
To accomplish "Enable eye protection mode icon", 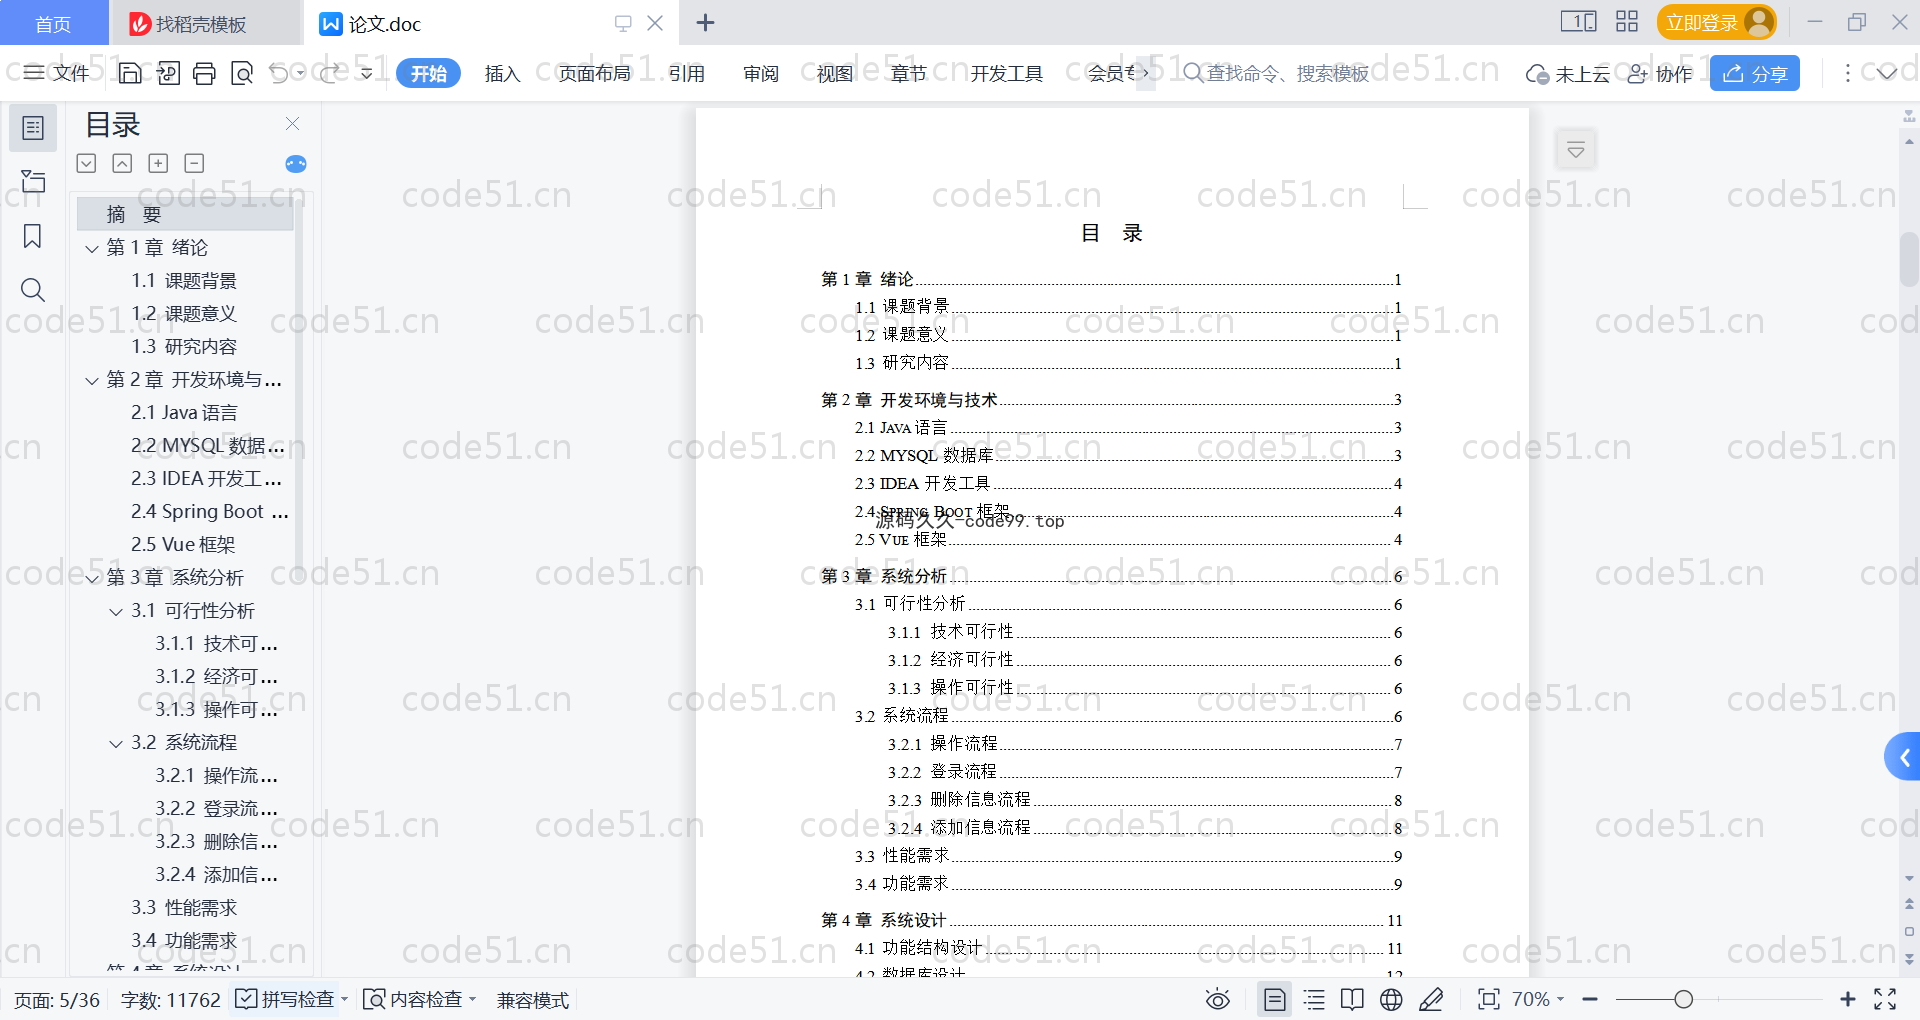I will [1217, 999].
